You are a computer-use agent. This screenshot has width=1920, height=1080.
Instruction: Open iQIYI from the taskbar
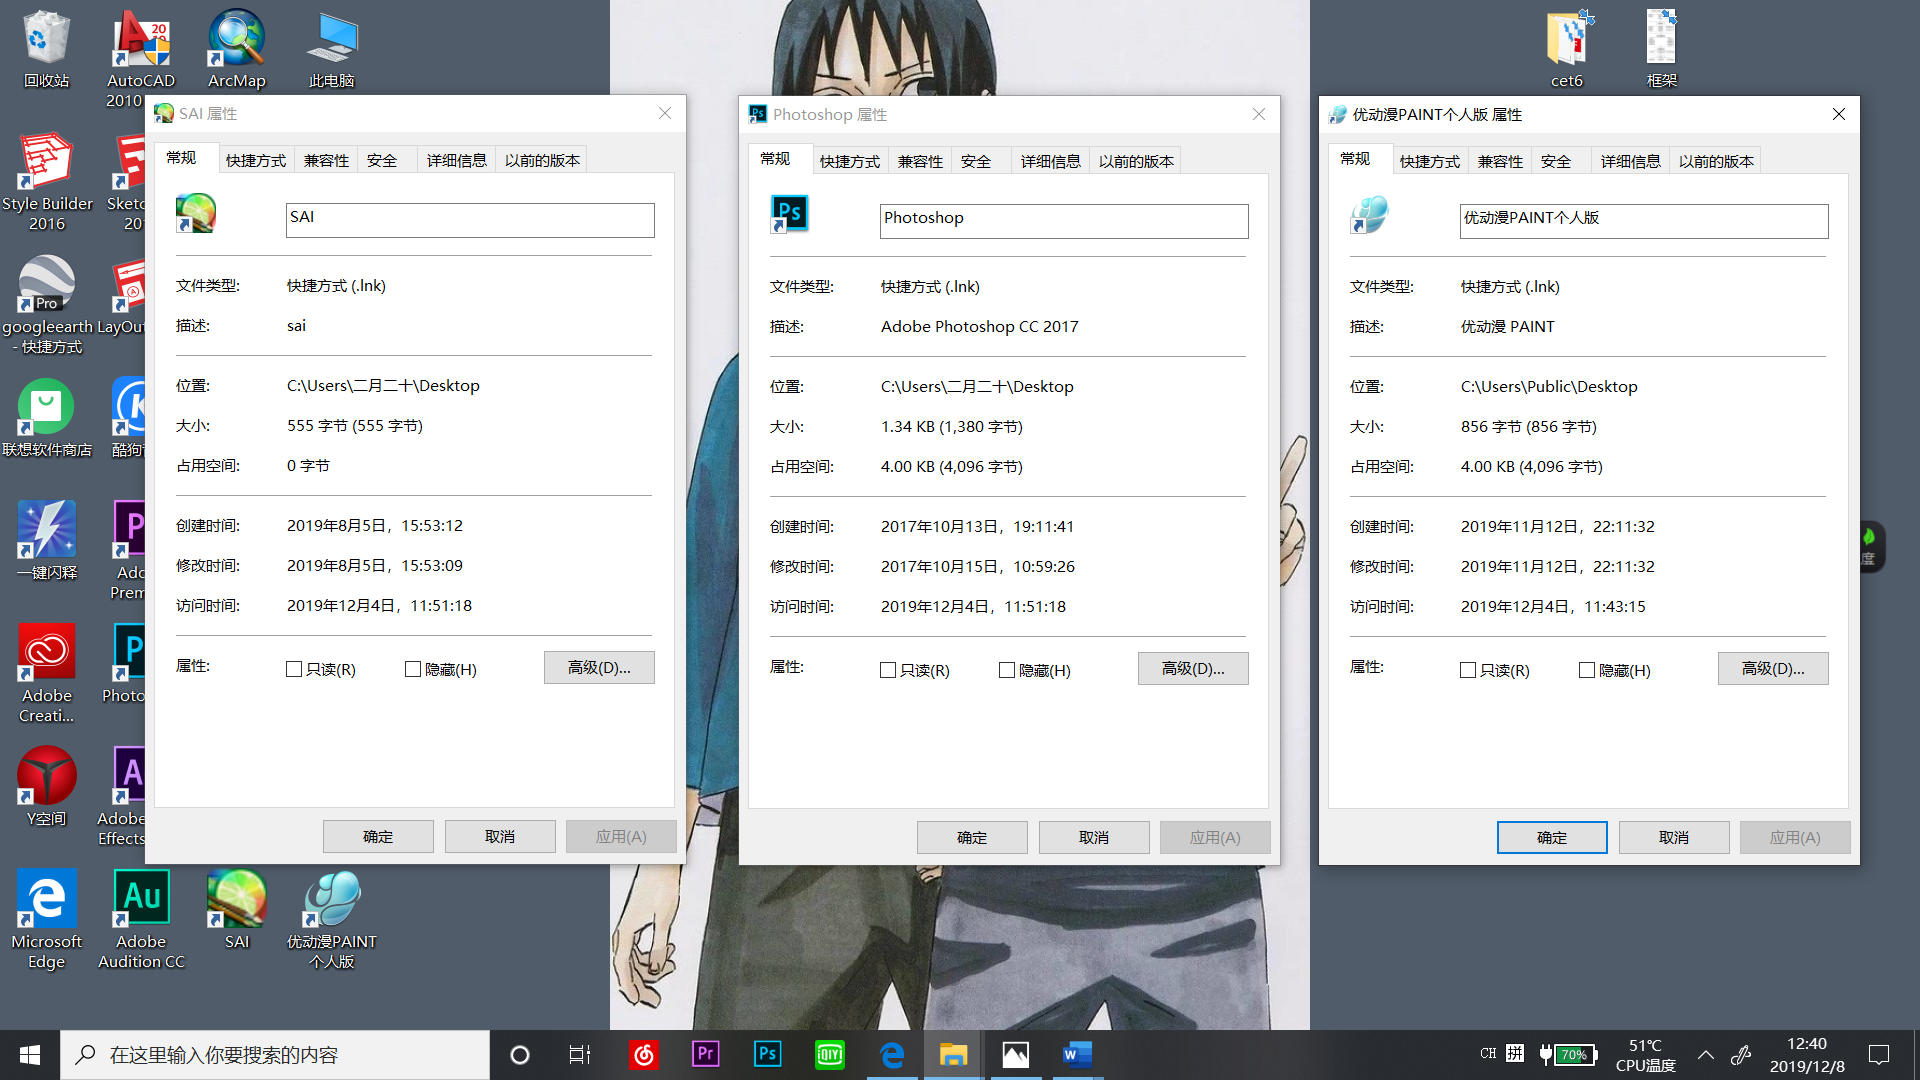coord(829,1055)
